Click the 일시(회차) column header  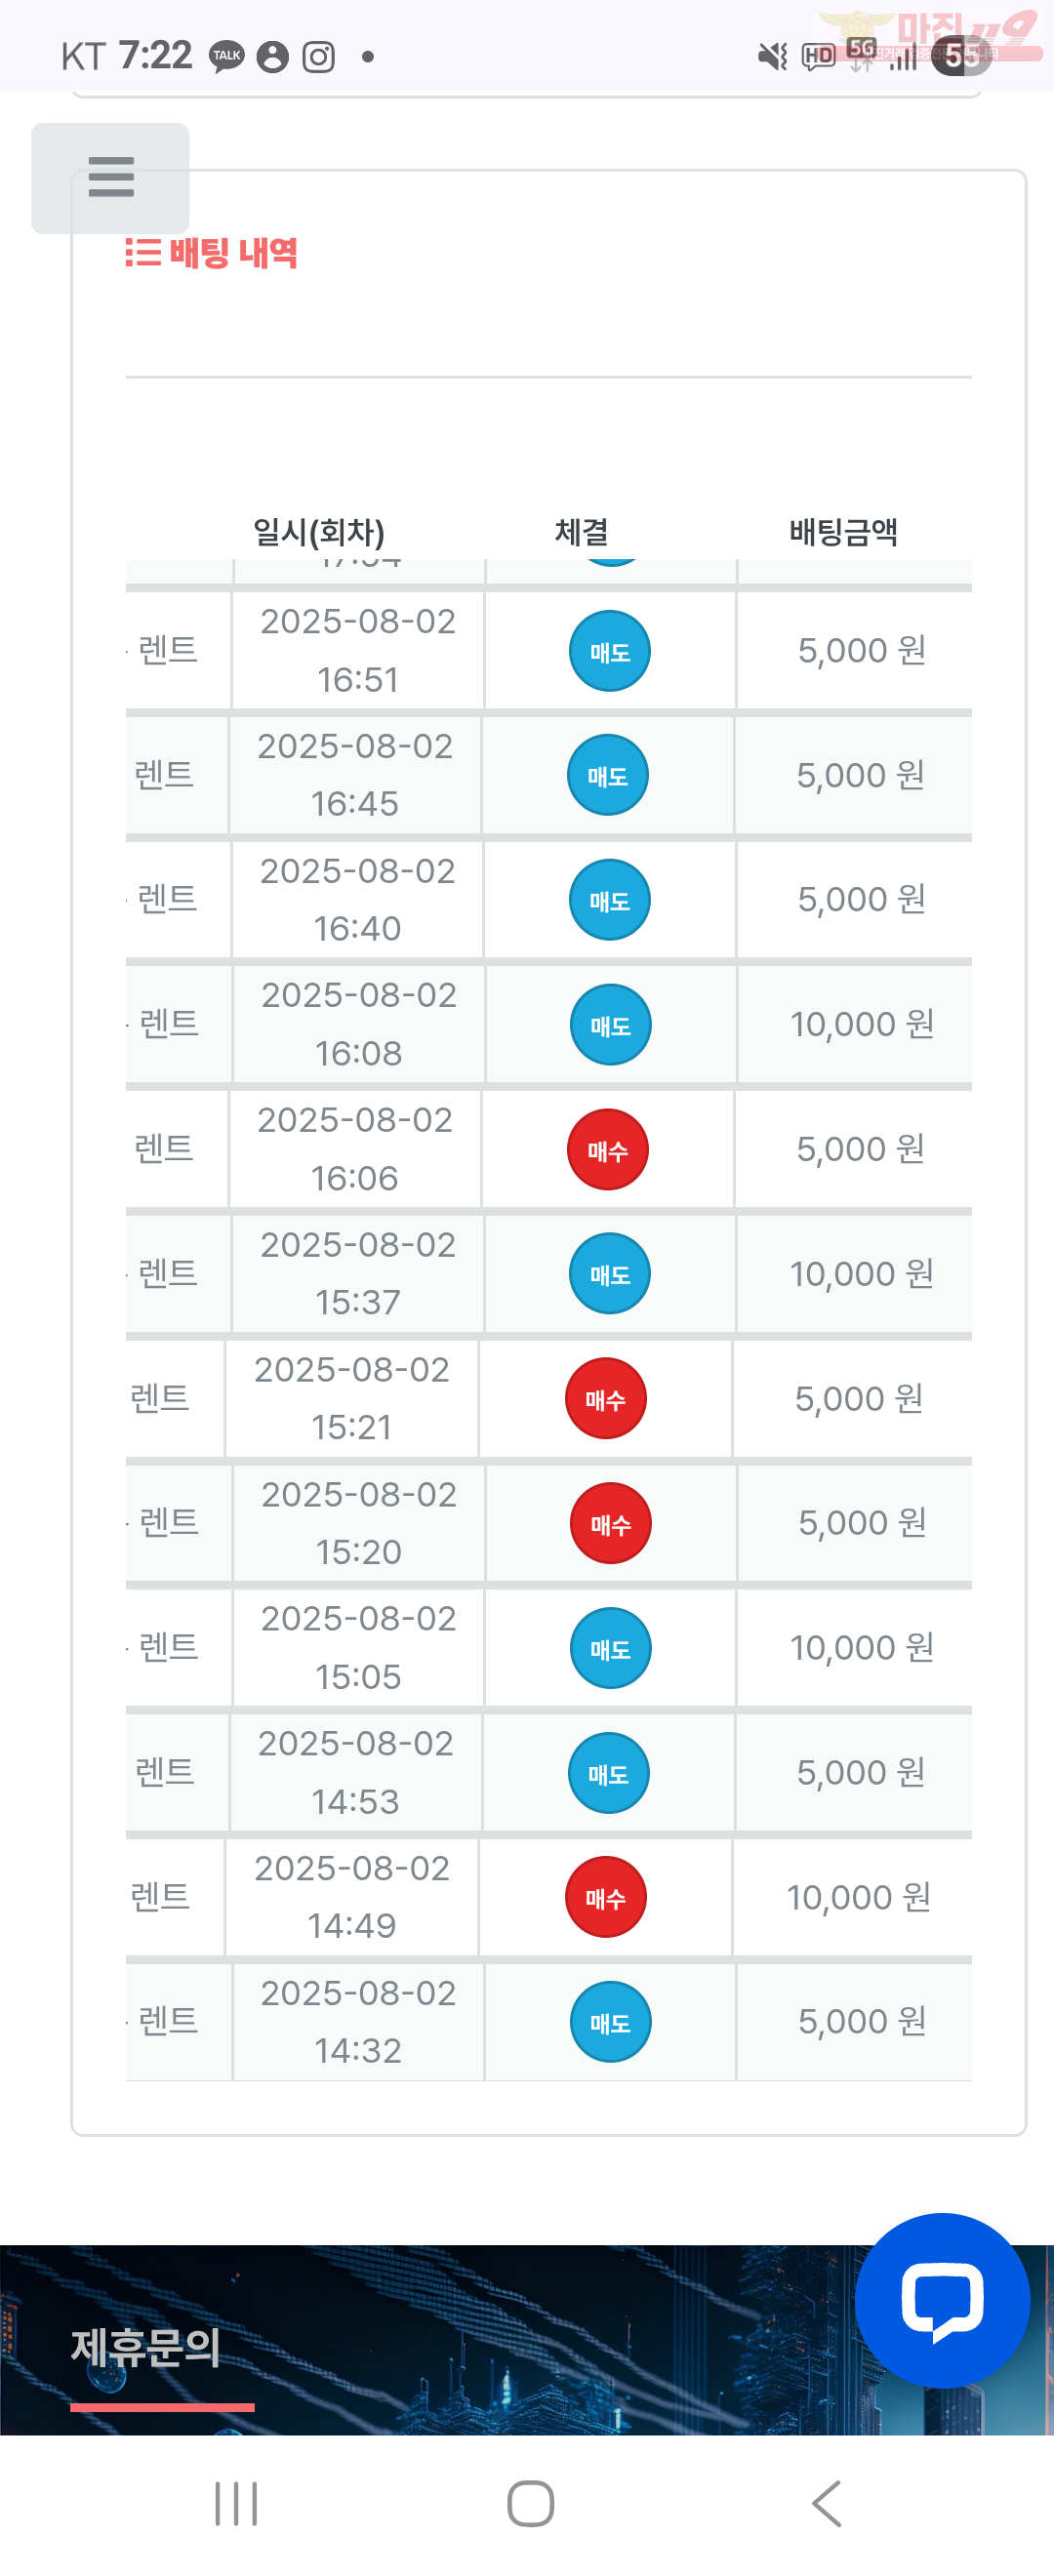click(x=318, y=532)
